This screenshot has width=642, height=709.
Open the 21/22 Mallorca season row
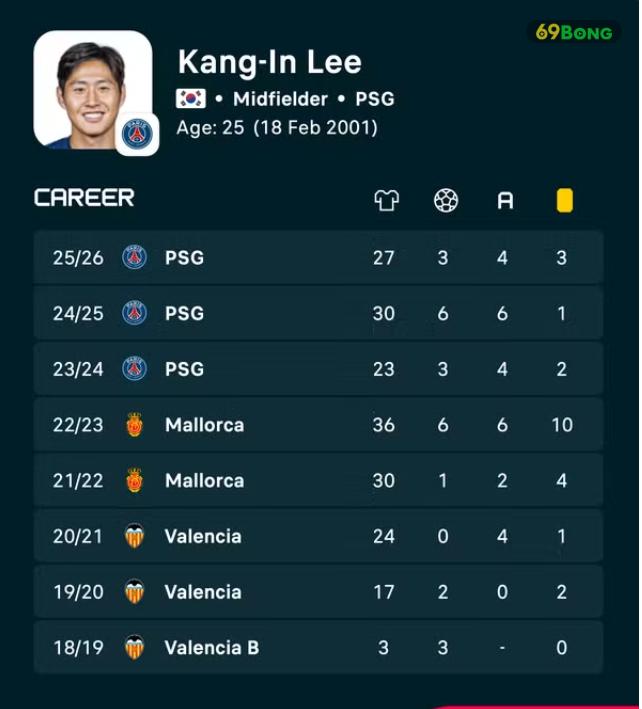318,480
